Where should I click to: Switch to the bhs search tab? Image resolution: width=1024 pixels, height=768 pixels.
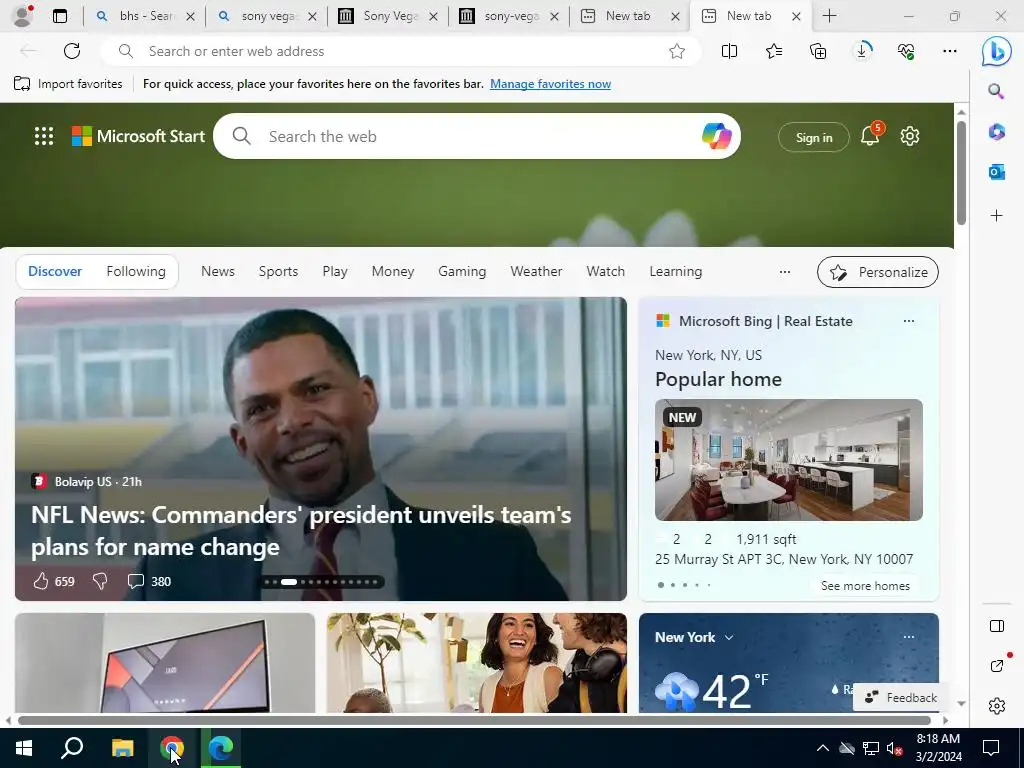[144, 16]
